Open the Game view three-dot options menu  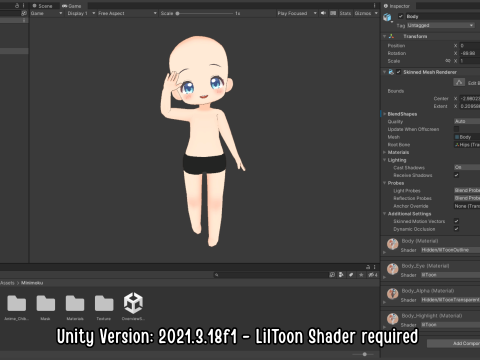(375, 6)
